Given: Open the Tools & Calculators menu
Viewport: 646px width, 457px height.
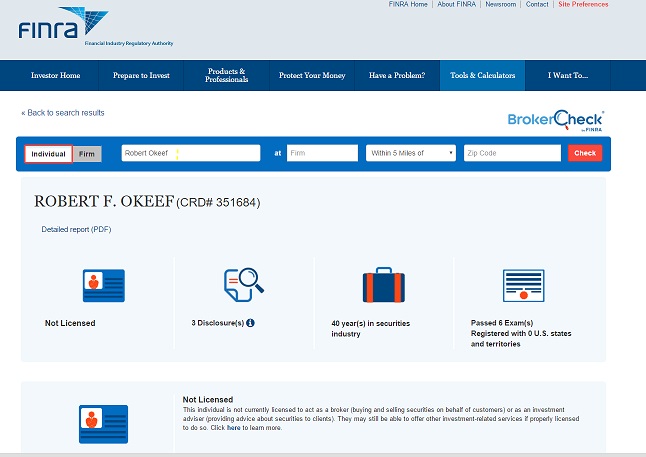Looking at the screenshot, I should click(482, 75).
